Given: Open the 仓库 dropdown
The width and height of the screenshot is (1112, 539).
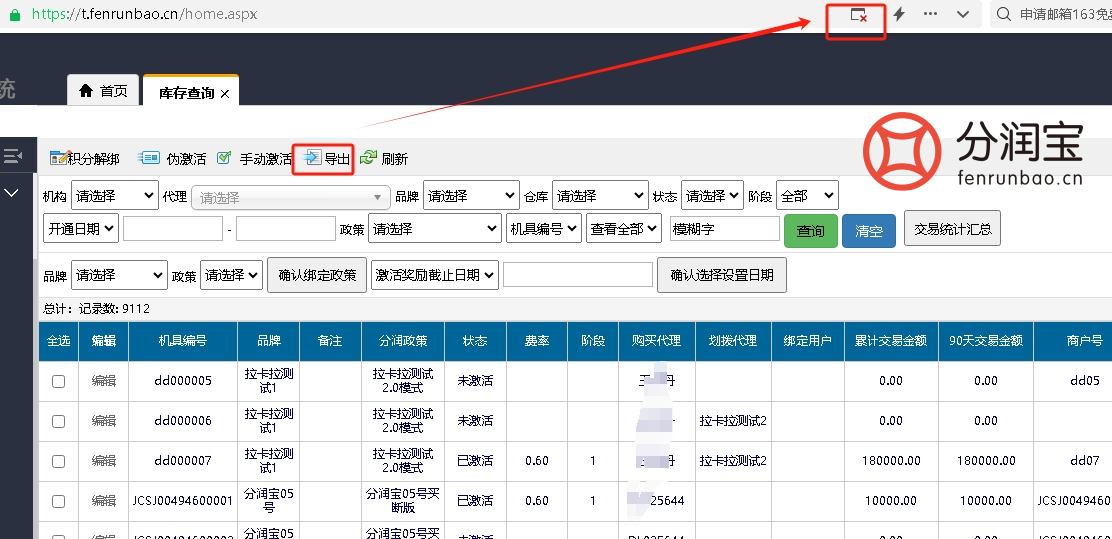Looking at the screenshot, I should (599, 196).
